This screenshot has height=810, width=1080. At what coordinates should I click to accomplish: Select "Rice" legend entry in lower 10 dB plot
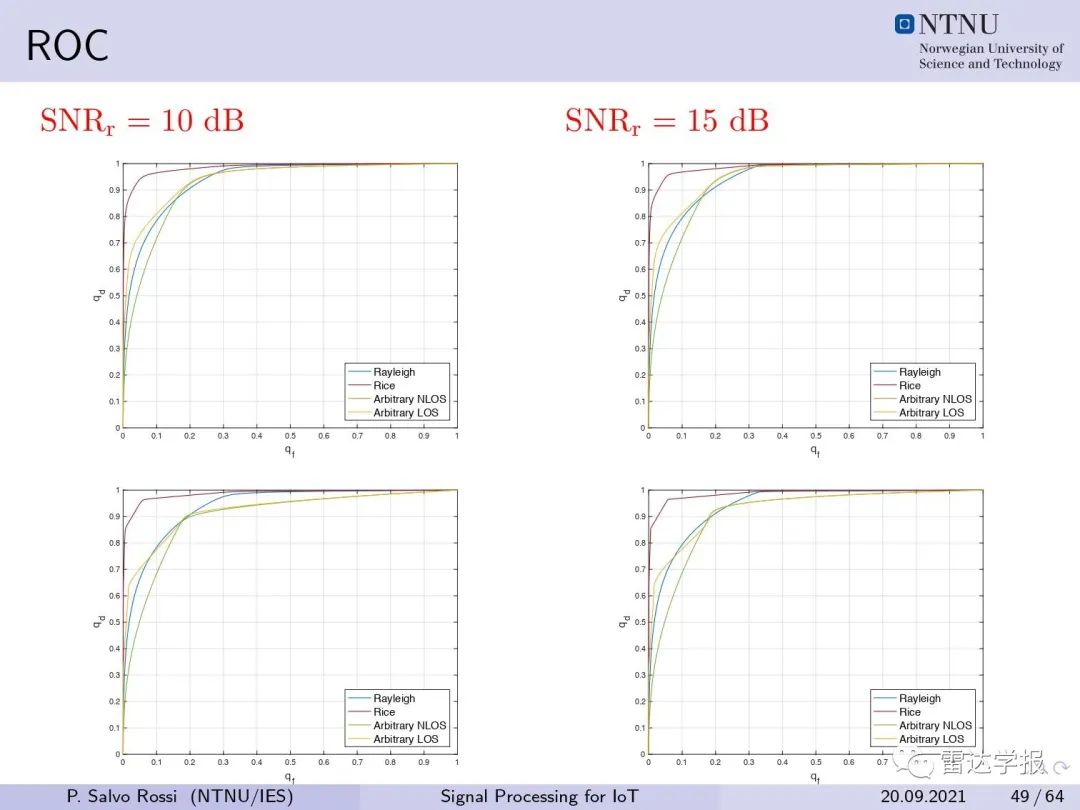coord(384,712)
